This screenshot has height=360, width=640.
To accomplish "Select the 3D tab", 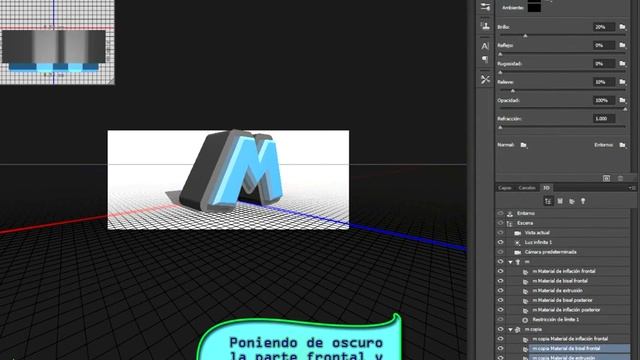I will 547,188.
